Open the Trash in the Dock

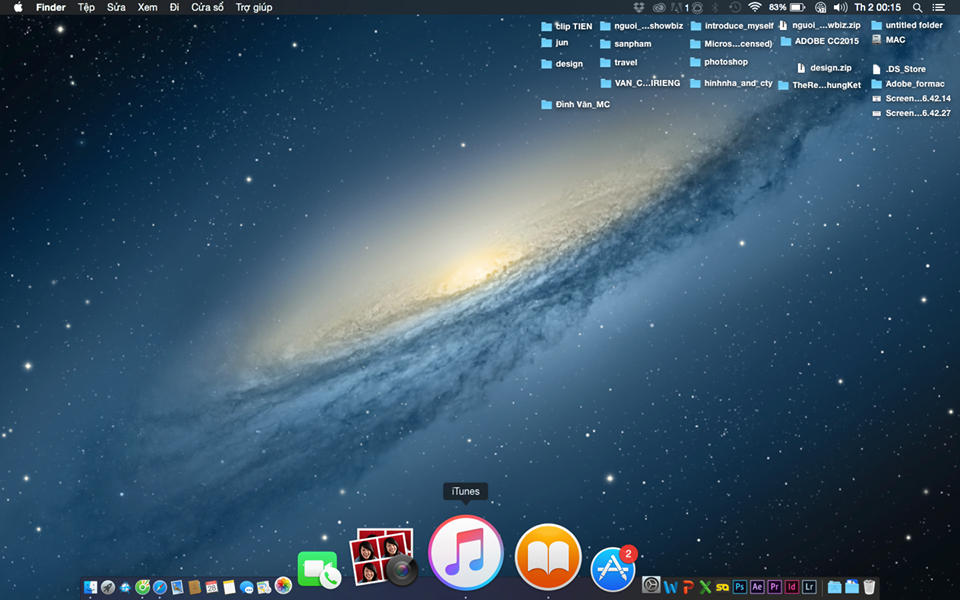869,587
